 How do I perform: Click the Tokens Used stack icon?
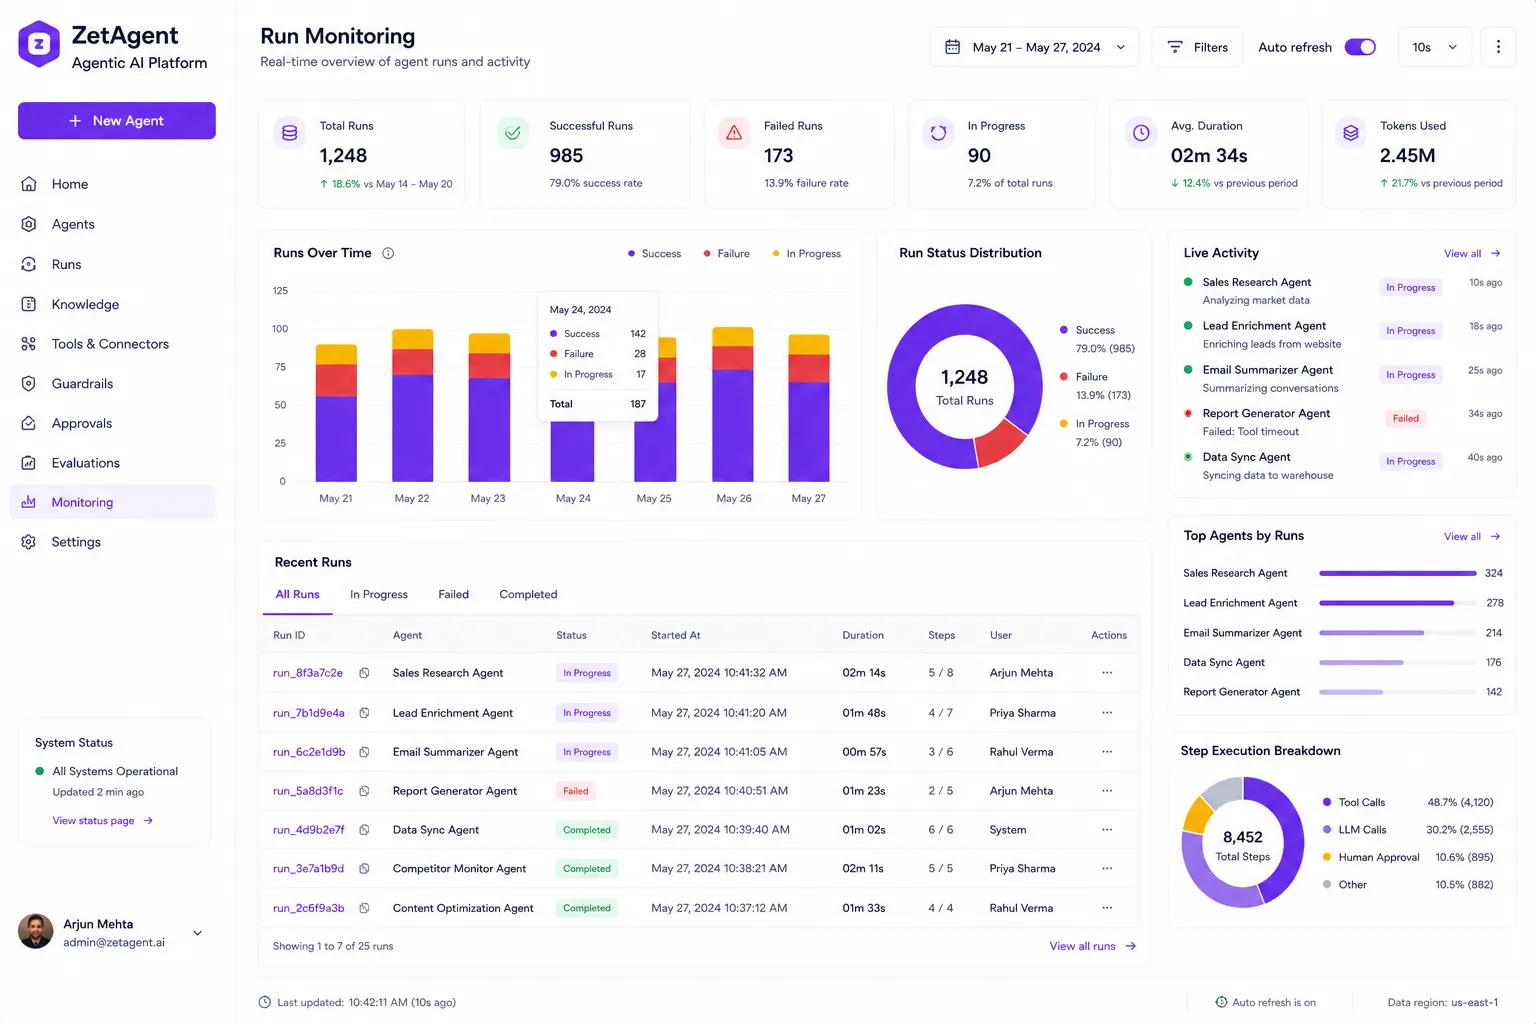(x=1351, y=133)
